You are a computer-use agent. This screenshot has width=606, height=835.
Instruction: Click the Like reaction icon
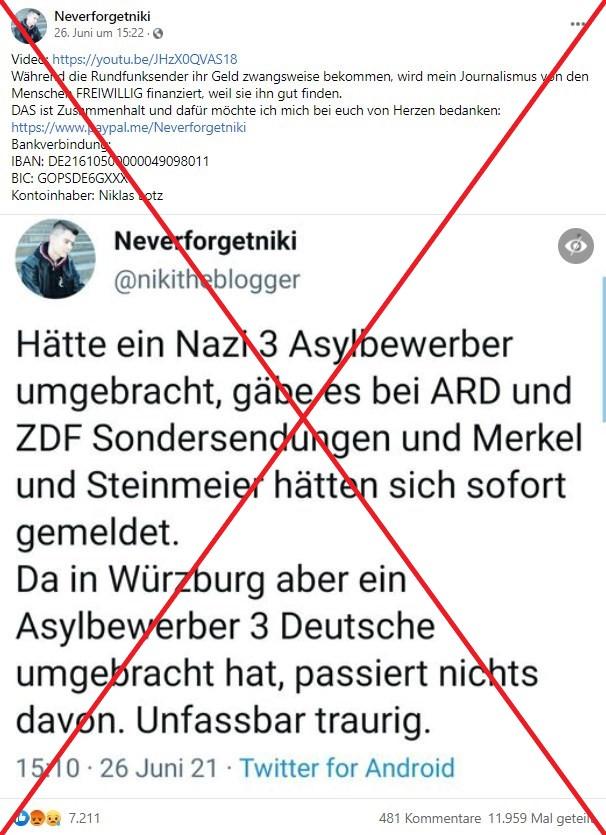(22, 817)
